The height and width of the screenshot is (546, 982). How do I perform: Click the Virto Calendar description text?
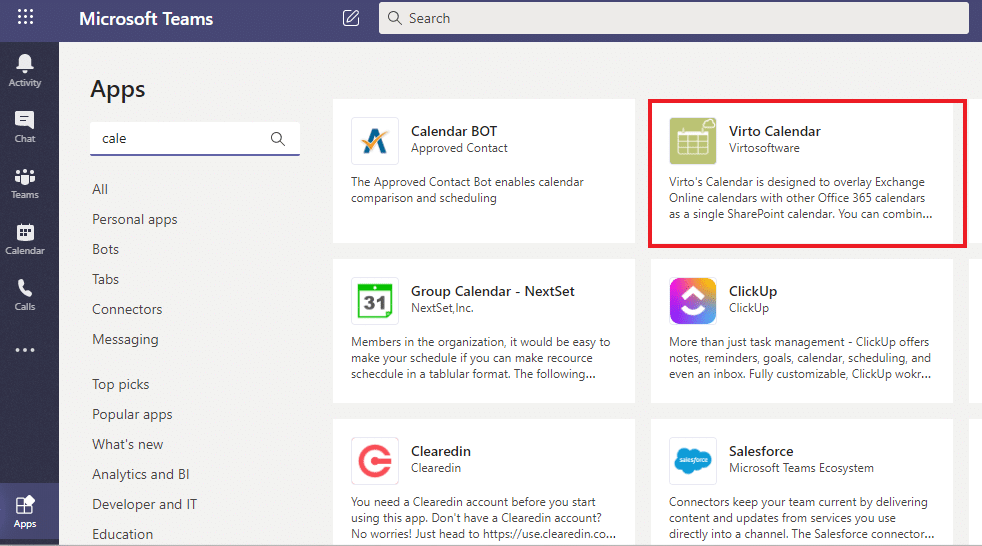coord(800,198)
